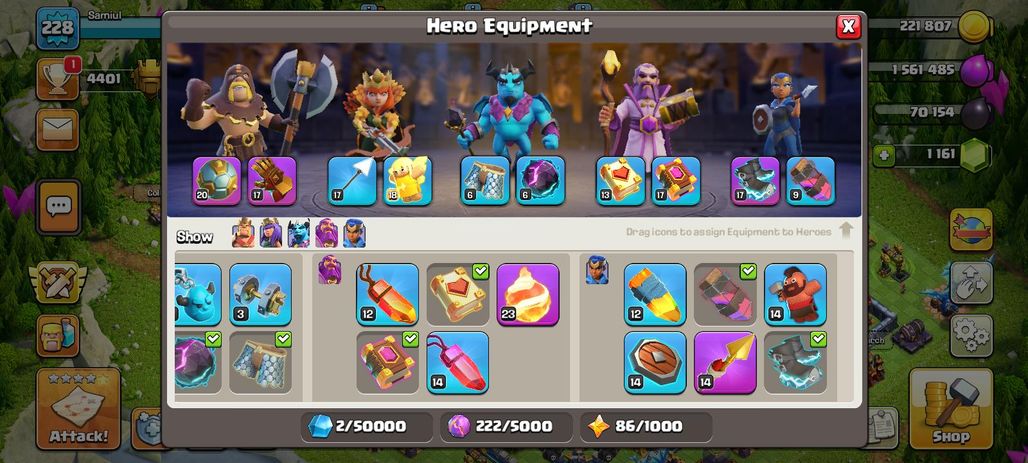Image resolution: width=1028 pixels, height=463 pixels.
Task: Tap the Attack! button
Action: pos(78,408)
